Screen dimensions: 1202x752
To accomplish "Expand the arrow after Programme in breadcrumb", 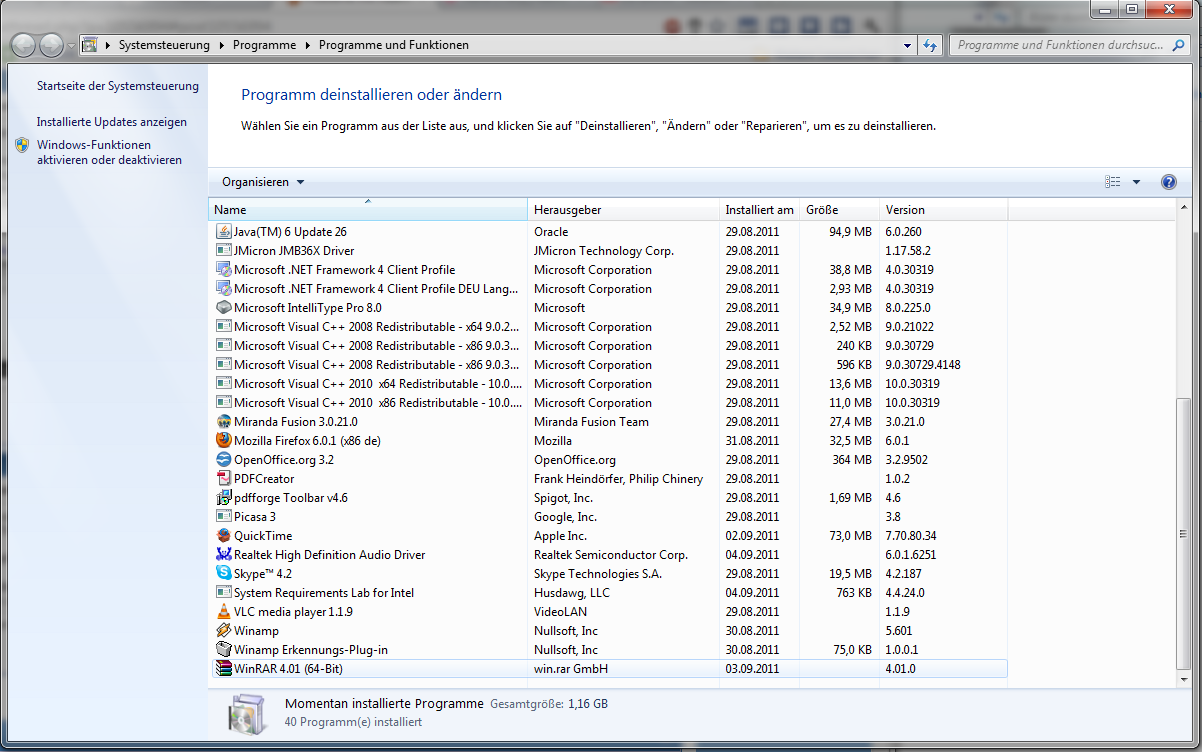I will pos(307,45).
